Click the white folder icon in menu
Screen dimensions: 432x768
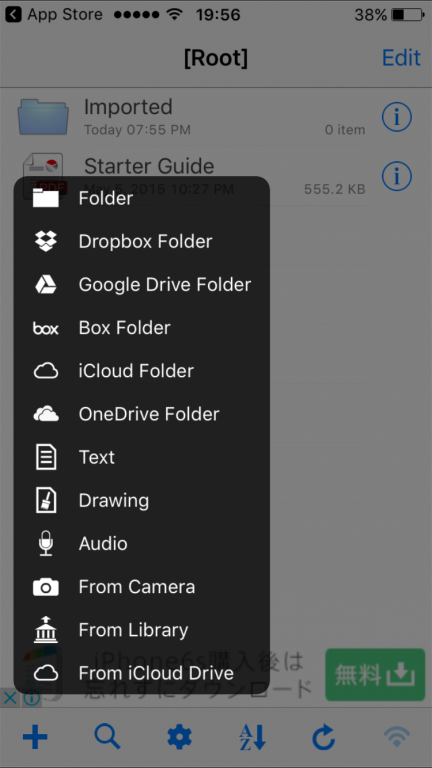tap(46, 198)
